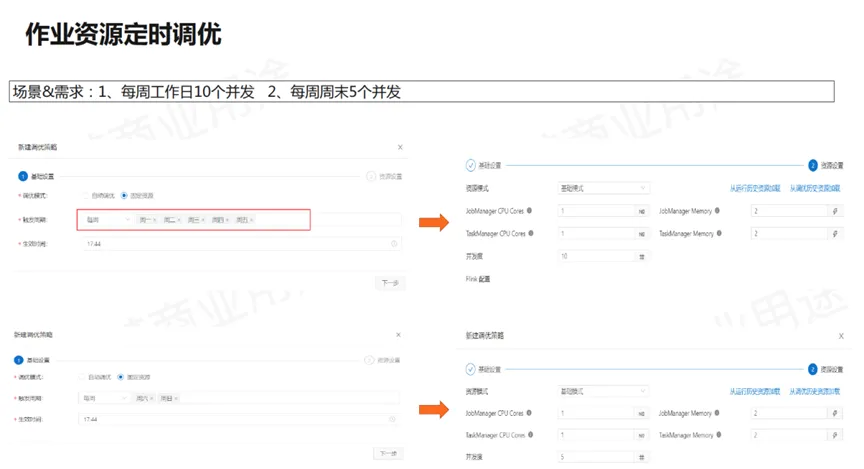Click 生效时间 17:44 field in weekday dialog

pos(241,244)
